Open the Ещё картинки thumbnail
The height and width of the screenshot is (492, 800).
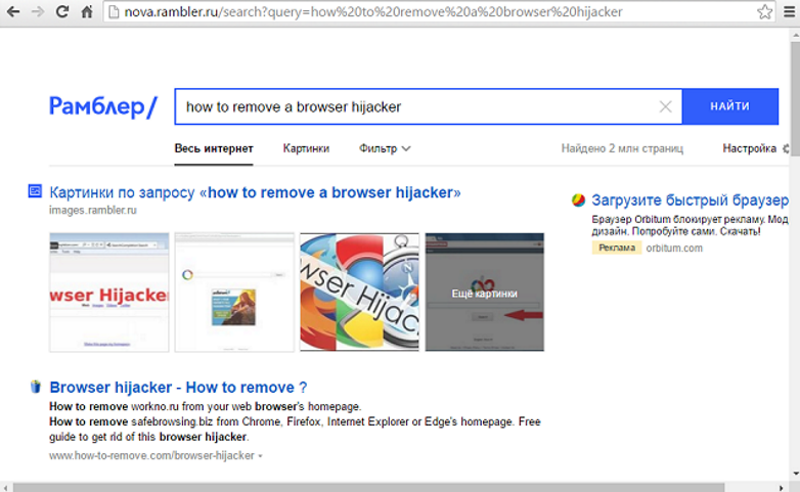485,292
